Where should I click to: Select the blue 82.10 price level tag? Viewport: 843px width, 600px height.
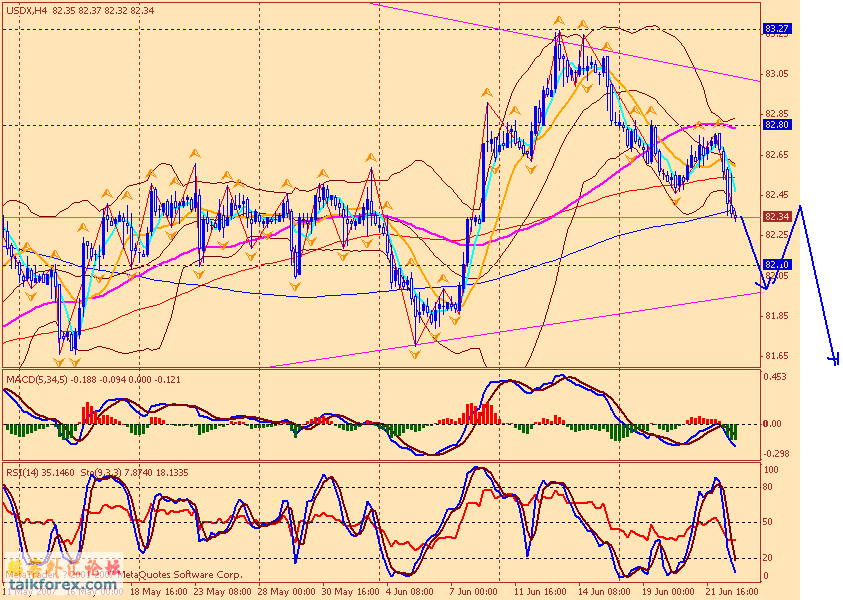(x=777, y=265)
